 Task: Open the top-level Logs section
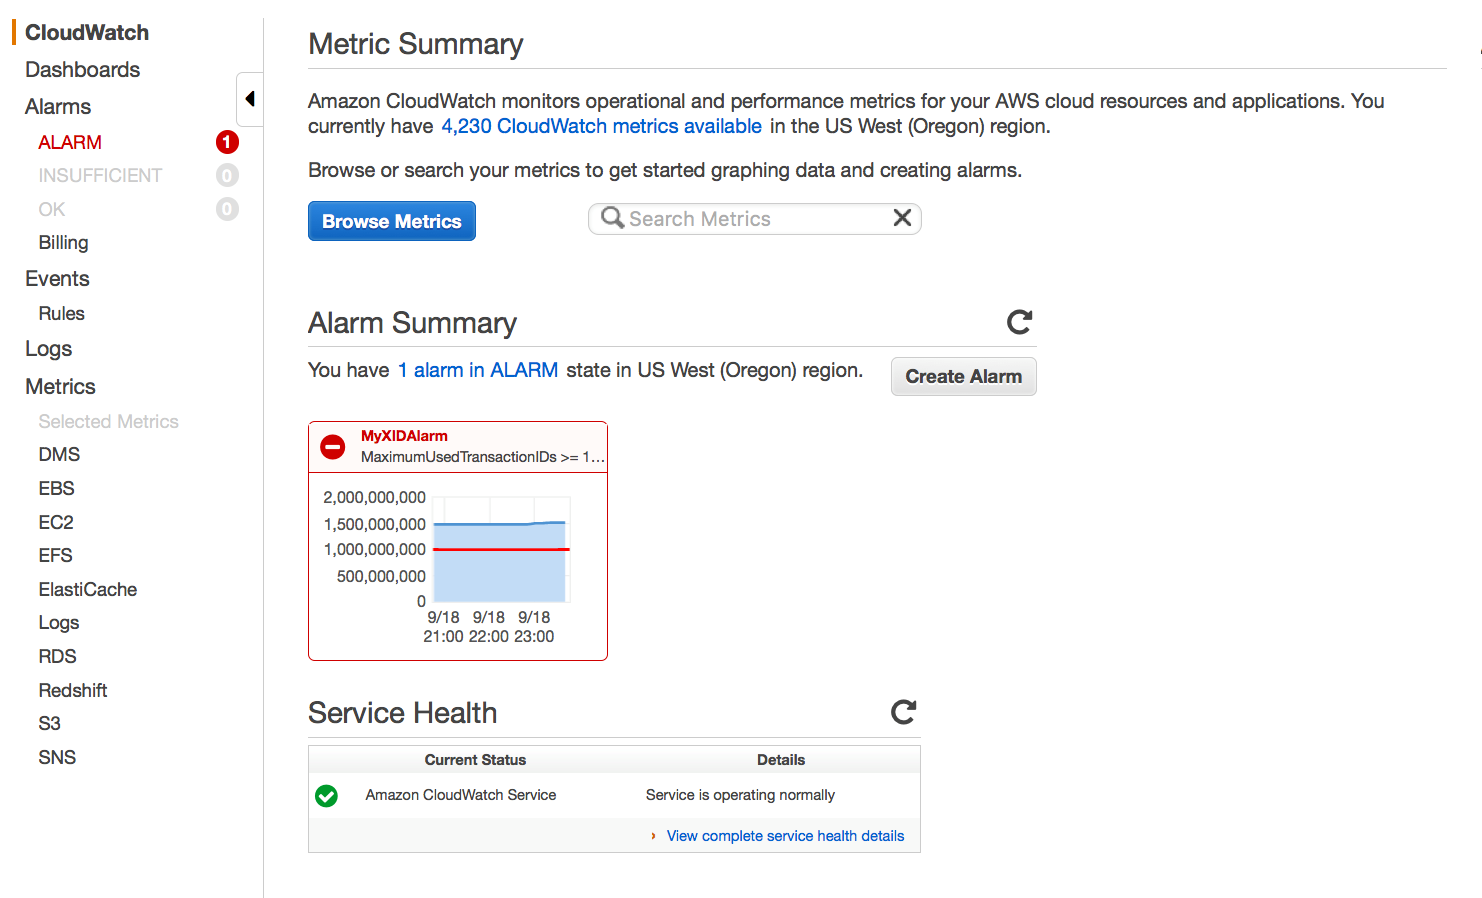pyautogui.click(x=48, y=348)
